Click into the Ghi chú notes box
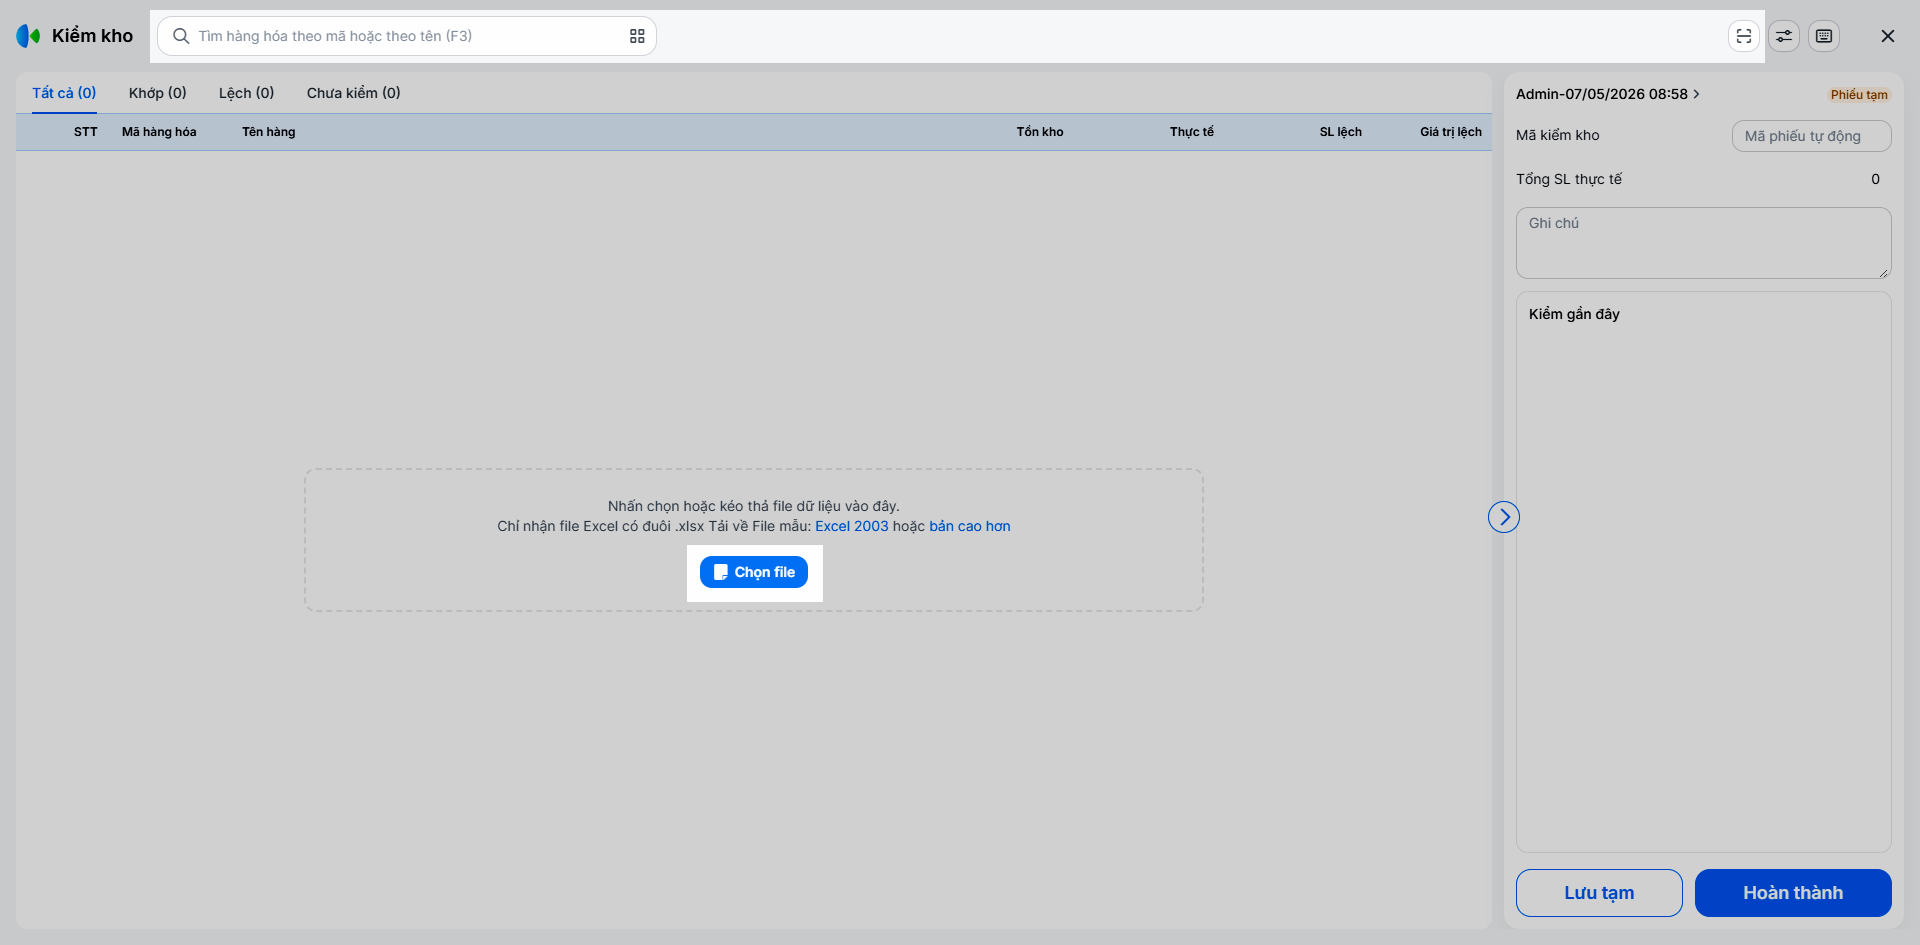The width and height of the screenshot is (1920, 945). click(1704, 243)
